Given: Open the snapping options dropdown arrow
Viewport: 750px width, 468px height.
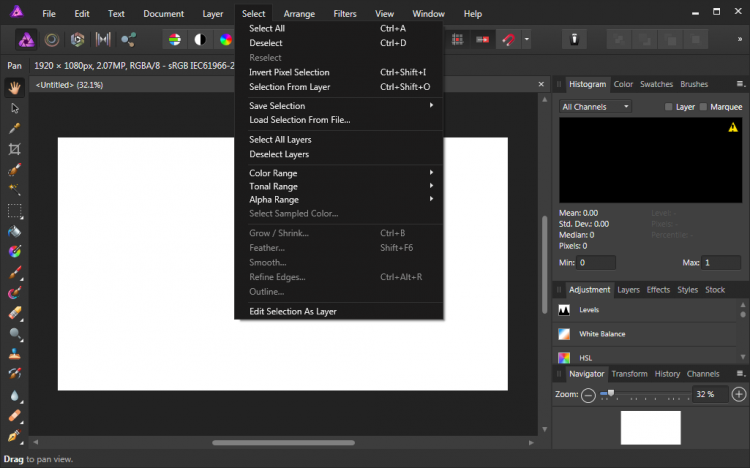Looking at the screenshot, I should click(x=527, y=40).
